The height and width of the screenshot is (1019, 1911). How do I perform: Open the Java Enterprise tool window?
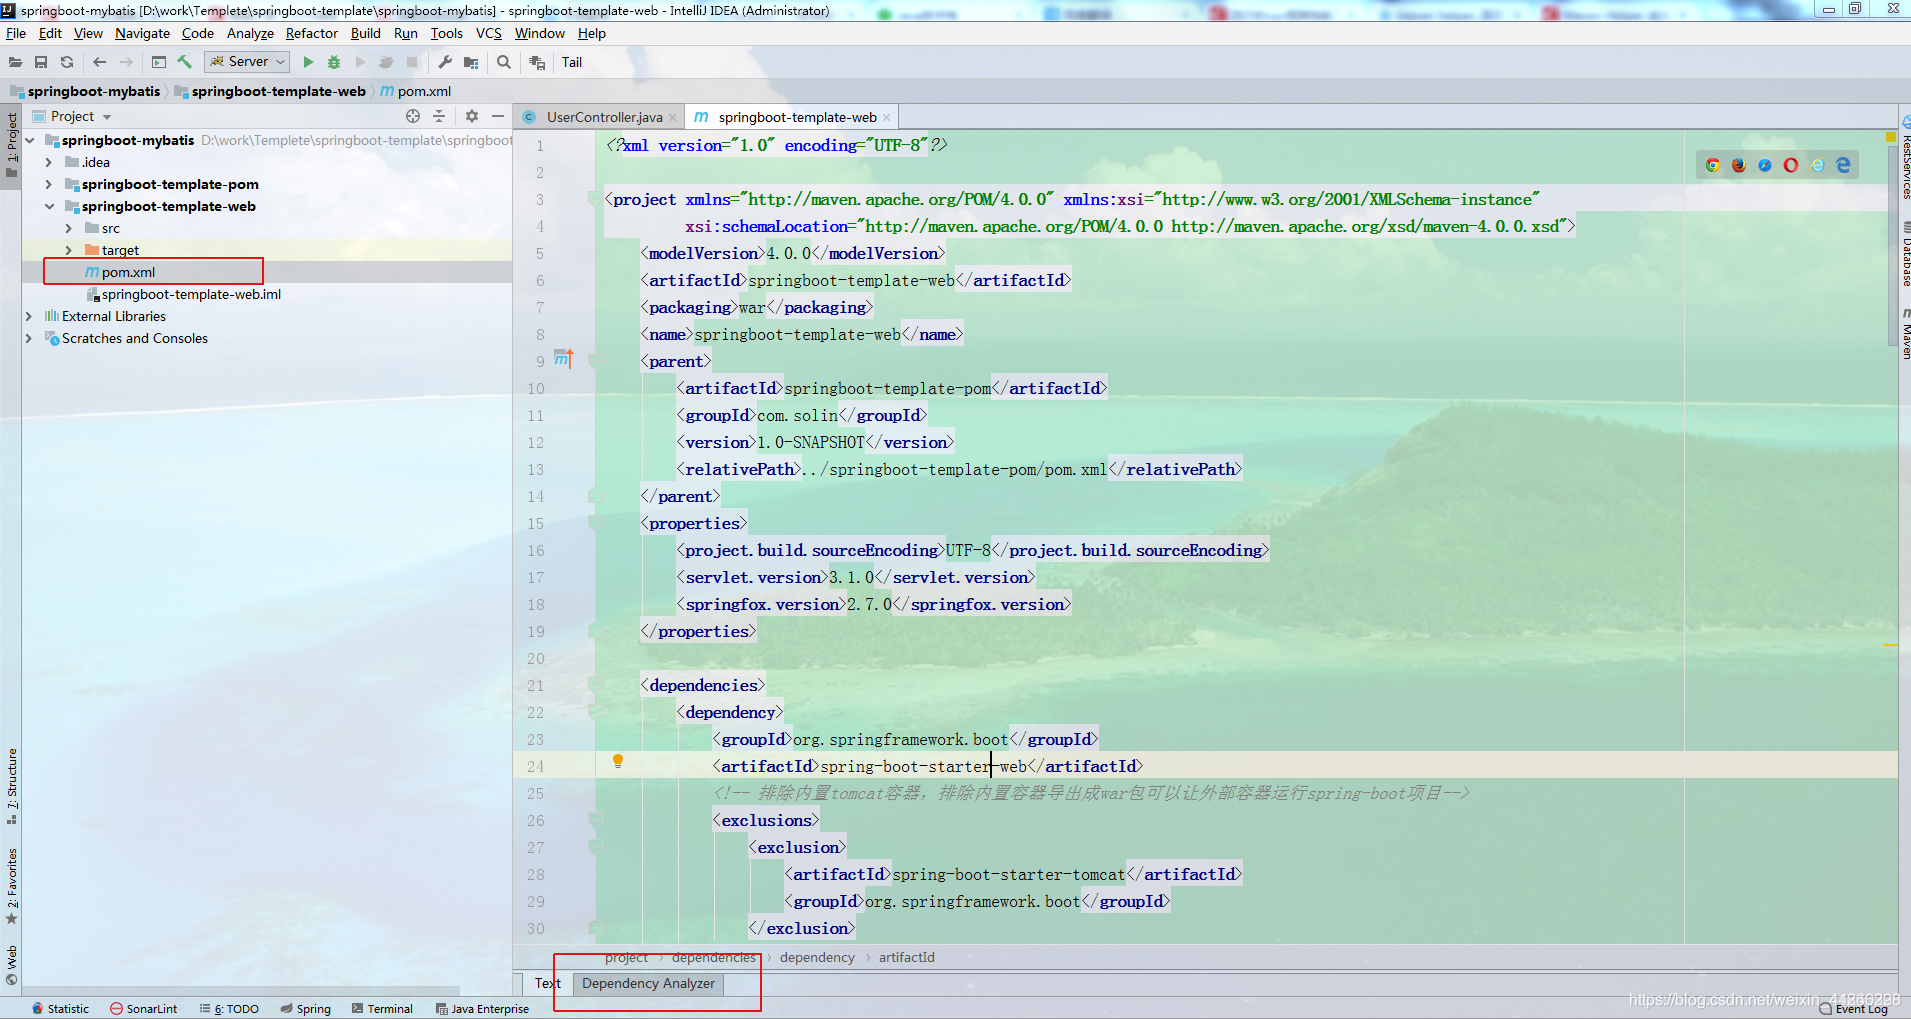coord(483,1009)
